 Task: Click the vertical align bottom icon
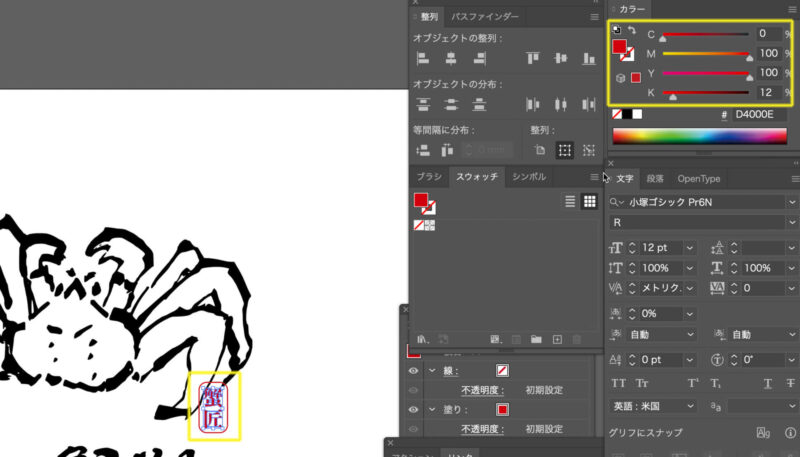[589, 58]
